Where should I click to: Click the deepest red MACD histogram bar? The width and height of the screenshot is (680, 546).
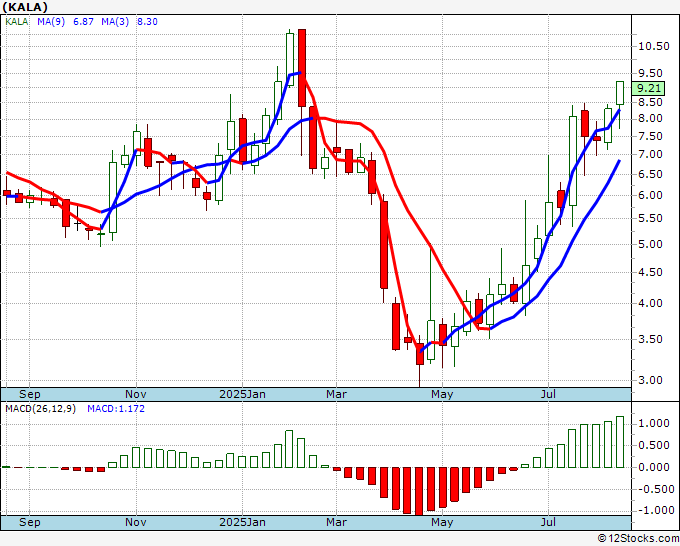pos(419,491)
